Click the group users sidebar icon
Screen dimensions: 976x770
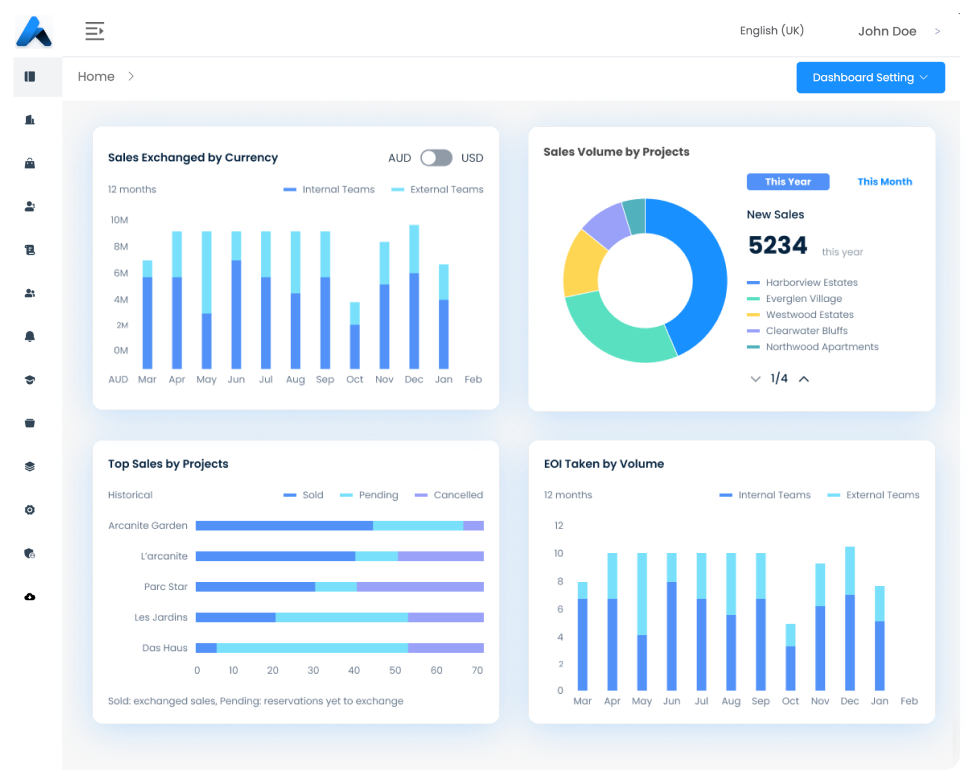30,293
